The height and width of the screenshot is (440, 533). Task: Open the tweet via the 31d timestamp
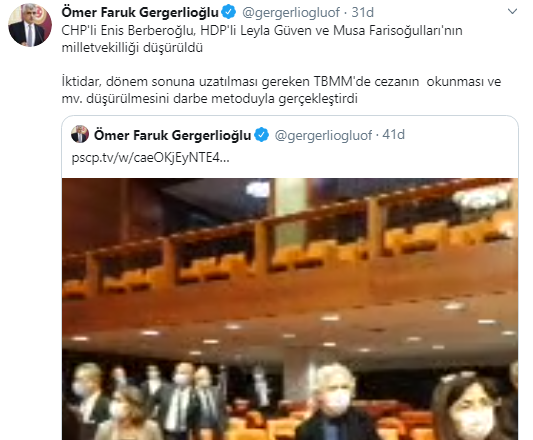pyautogui.click(x=362, y=13)
